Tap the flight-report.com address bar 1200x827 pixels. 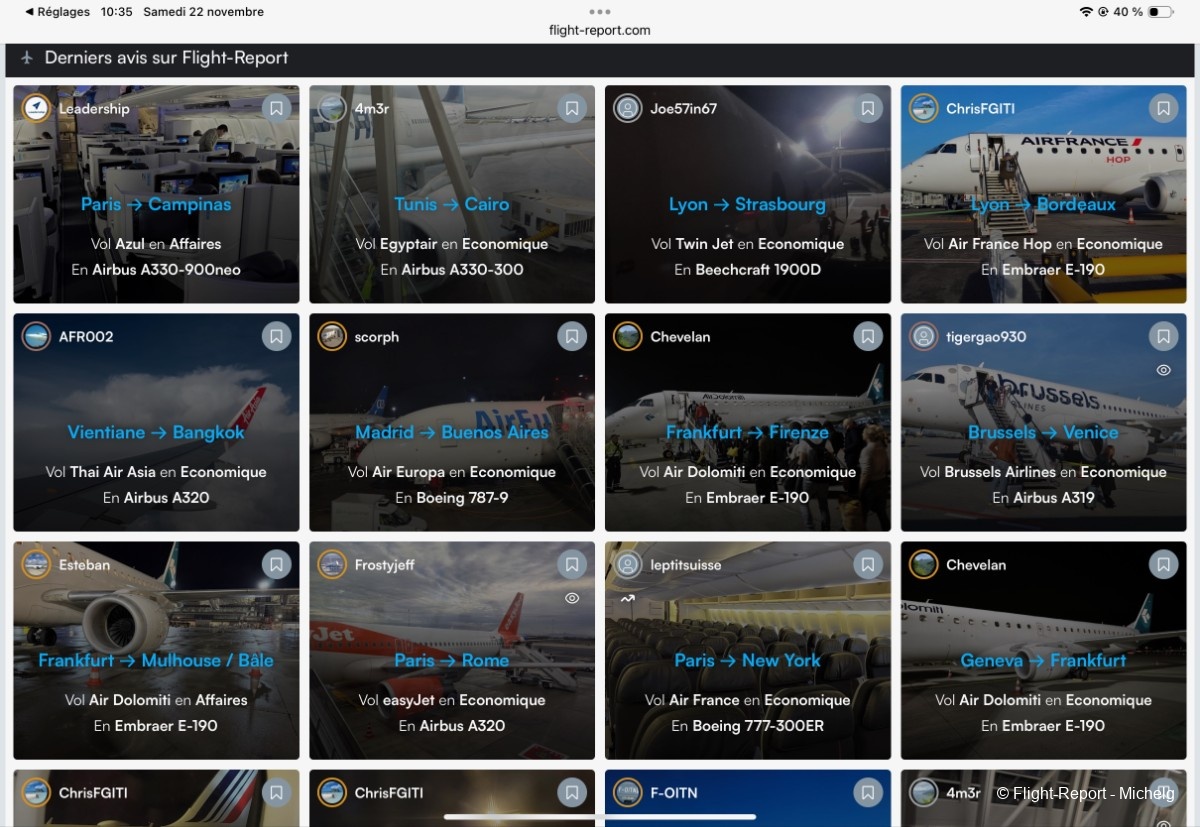600,30
